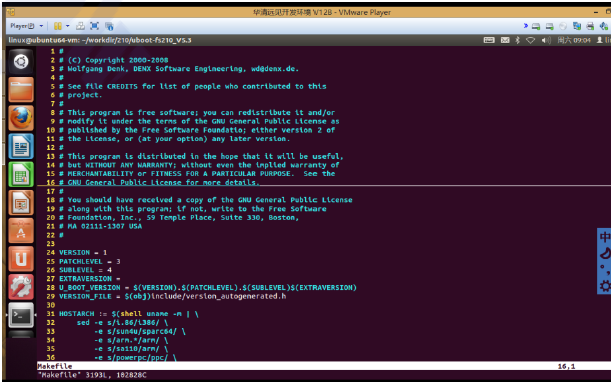This screenshot has height=382, width=611.
Task: Click the 'Wolfgang Denk, DENX Software Engineering' line
Action: pyautogui.click(x=179, y=69)
